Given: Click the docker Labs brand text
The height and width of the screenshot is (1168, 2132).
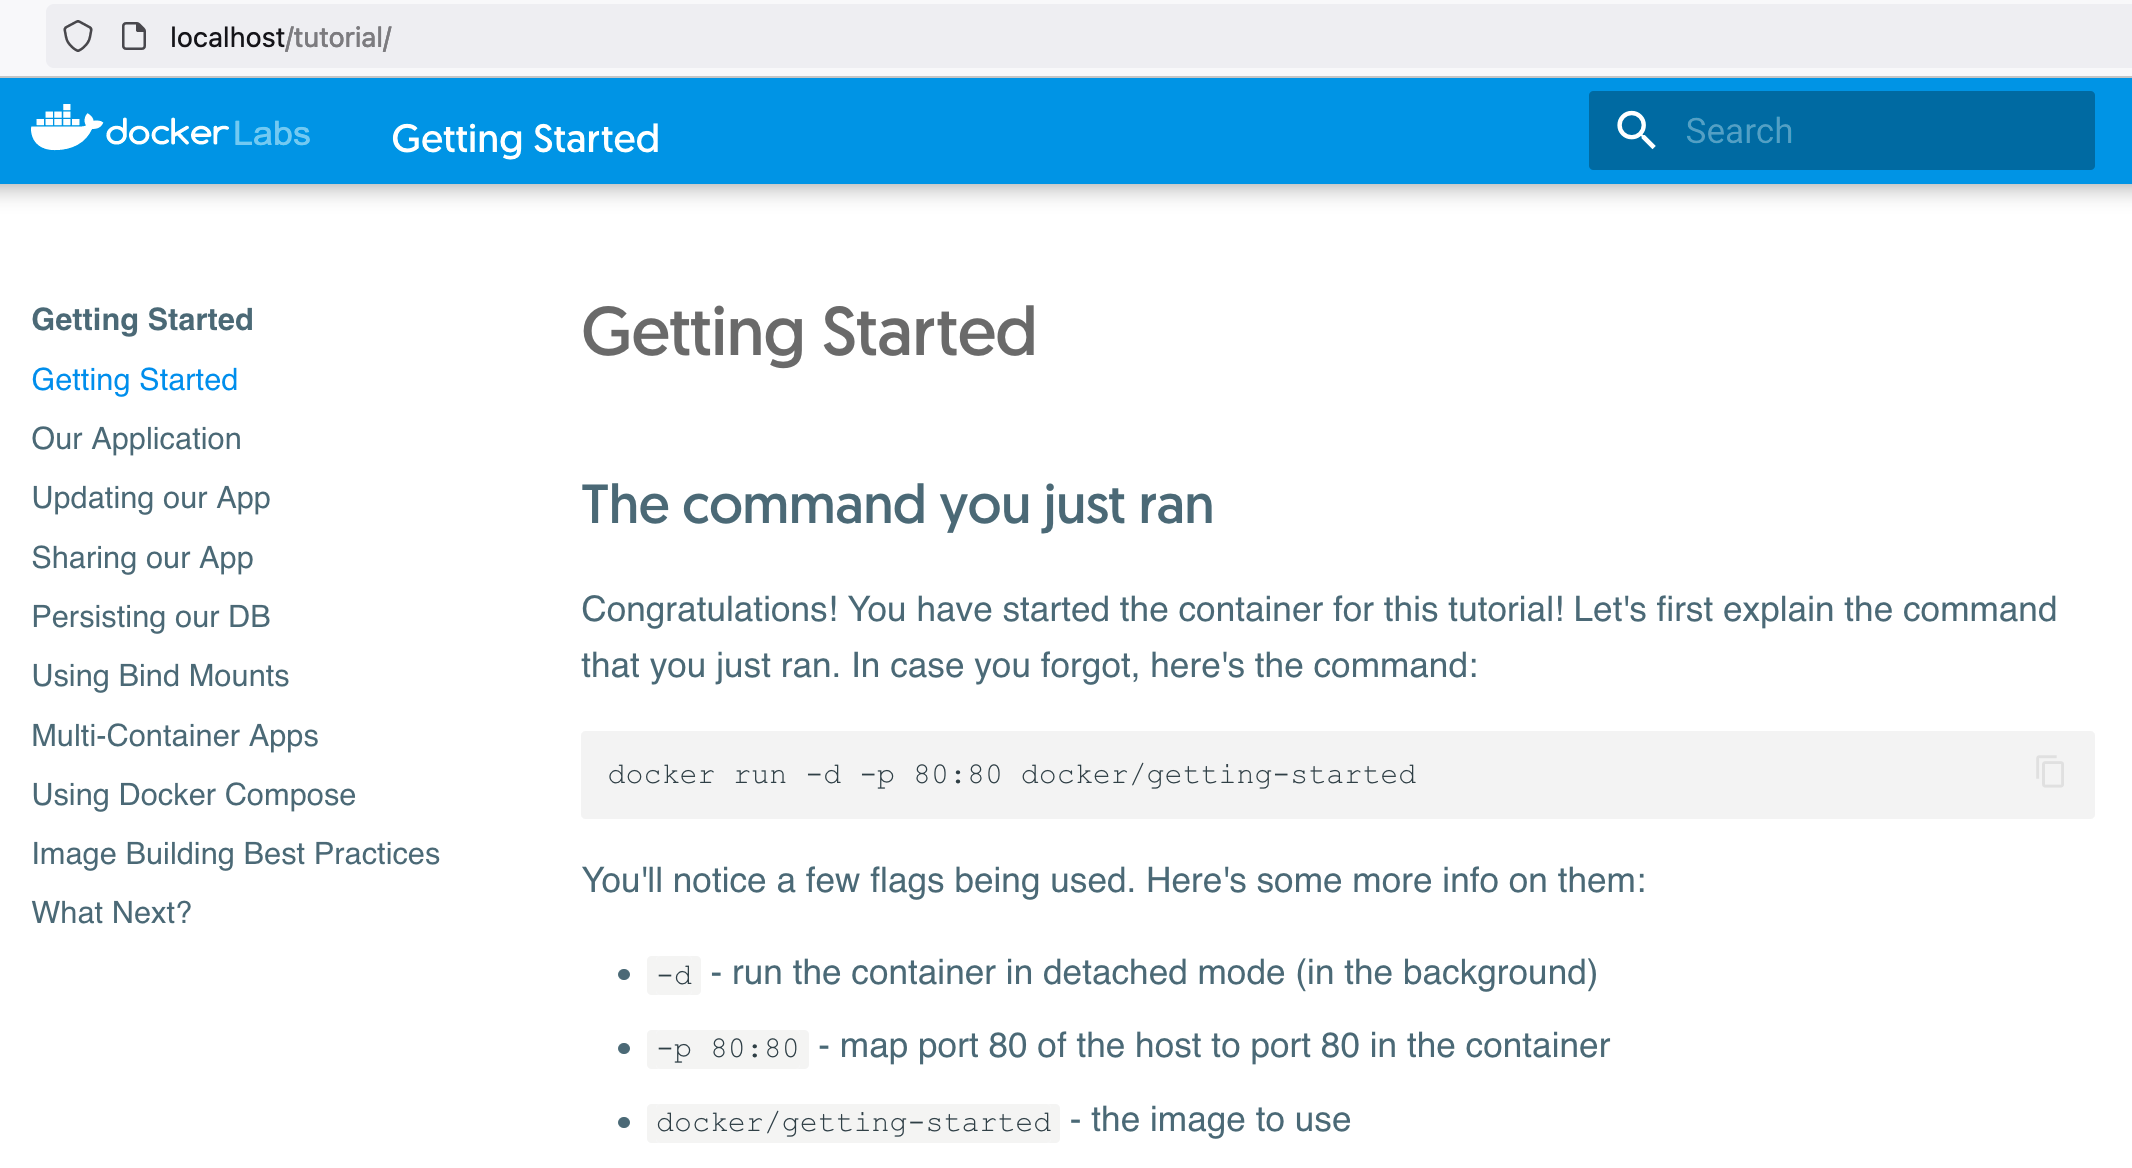Looking at the screenshot, I should [x=208, y=133].
